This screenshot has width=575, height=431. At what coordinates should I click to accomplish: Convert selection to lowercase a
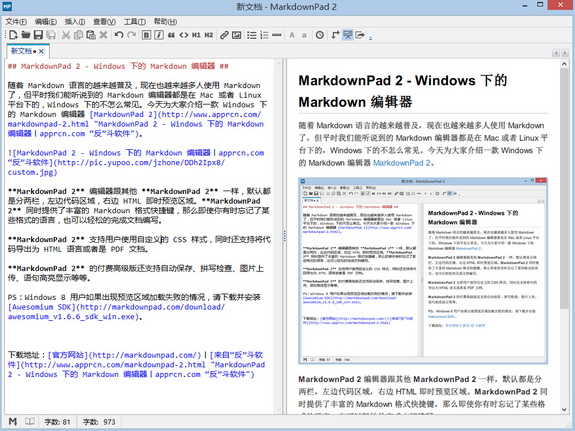(304, 35)
